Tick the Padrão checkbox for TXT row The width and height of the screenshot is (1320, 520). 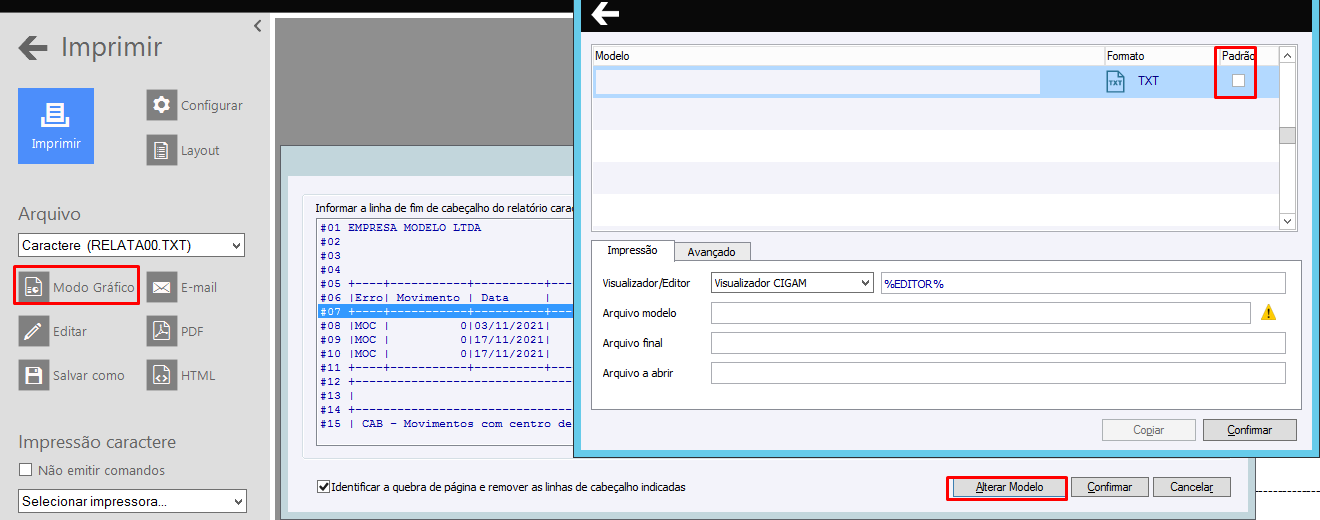(1238, 81)
